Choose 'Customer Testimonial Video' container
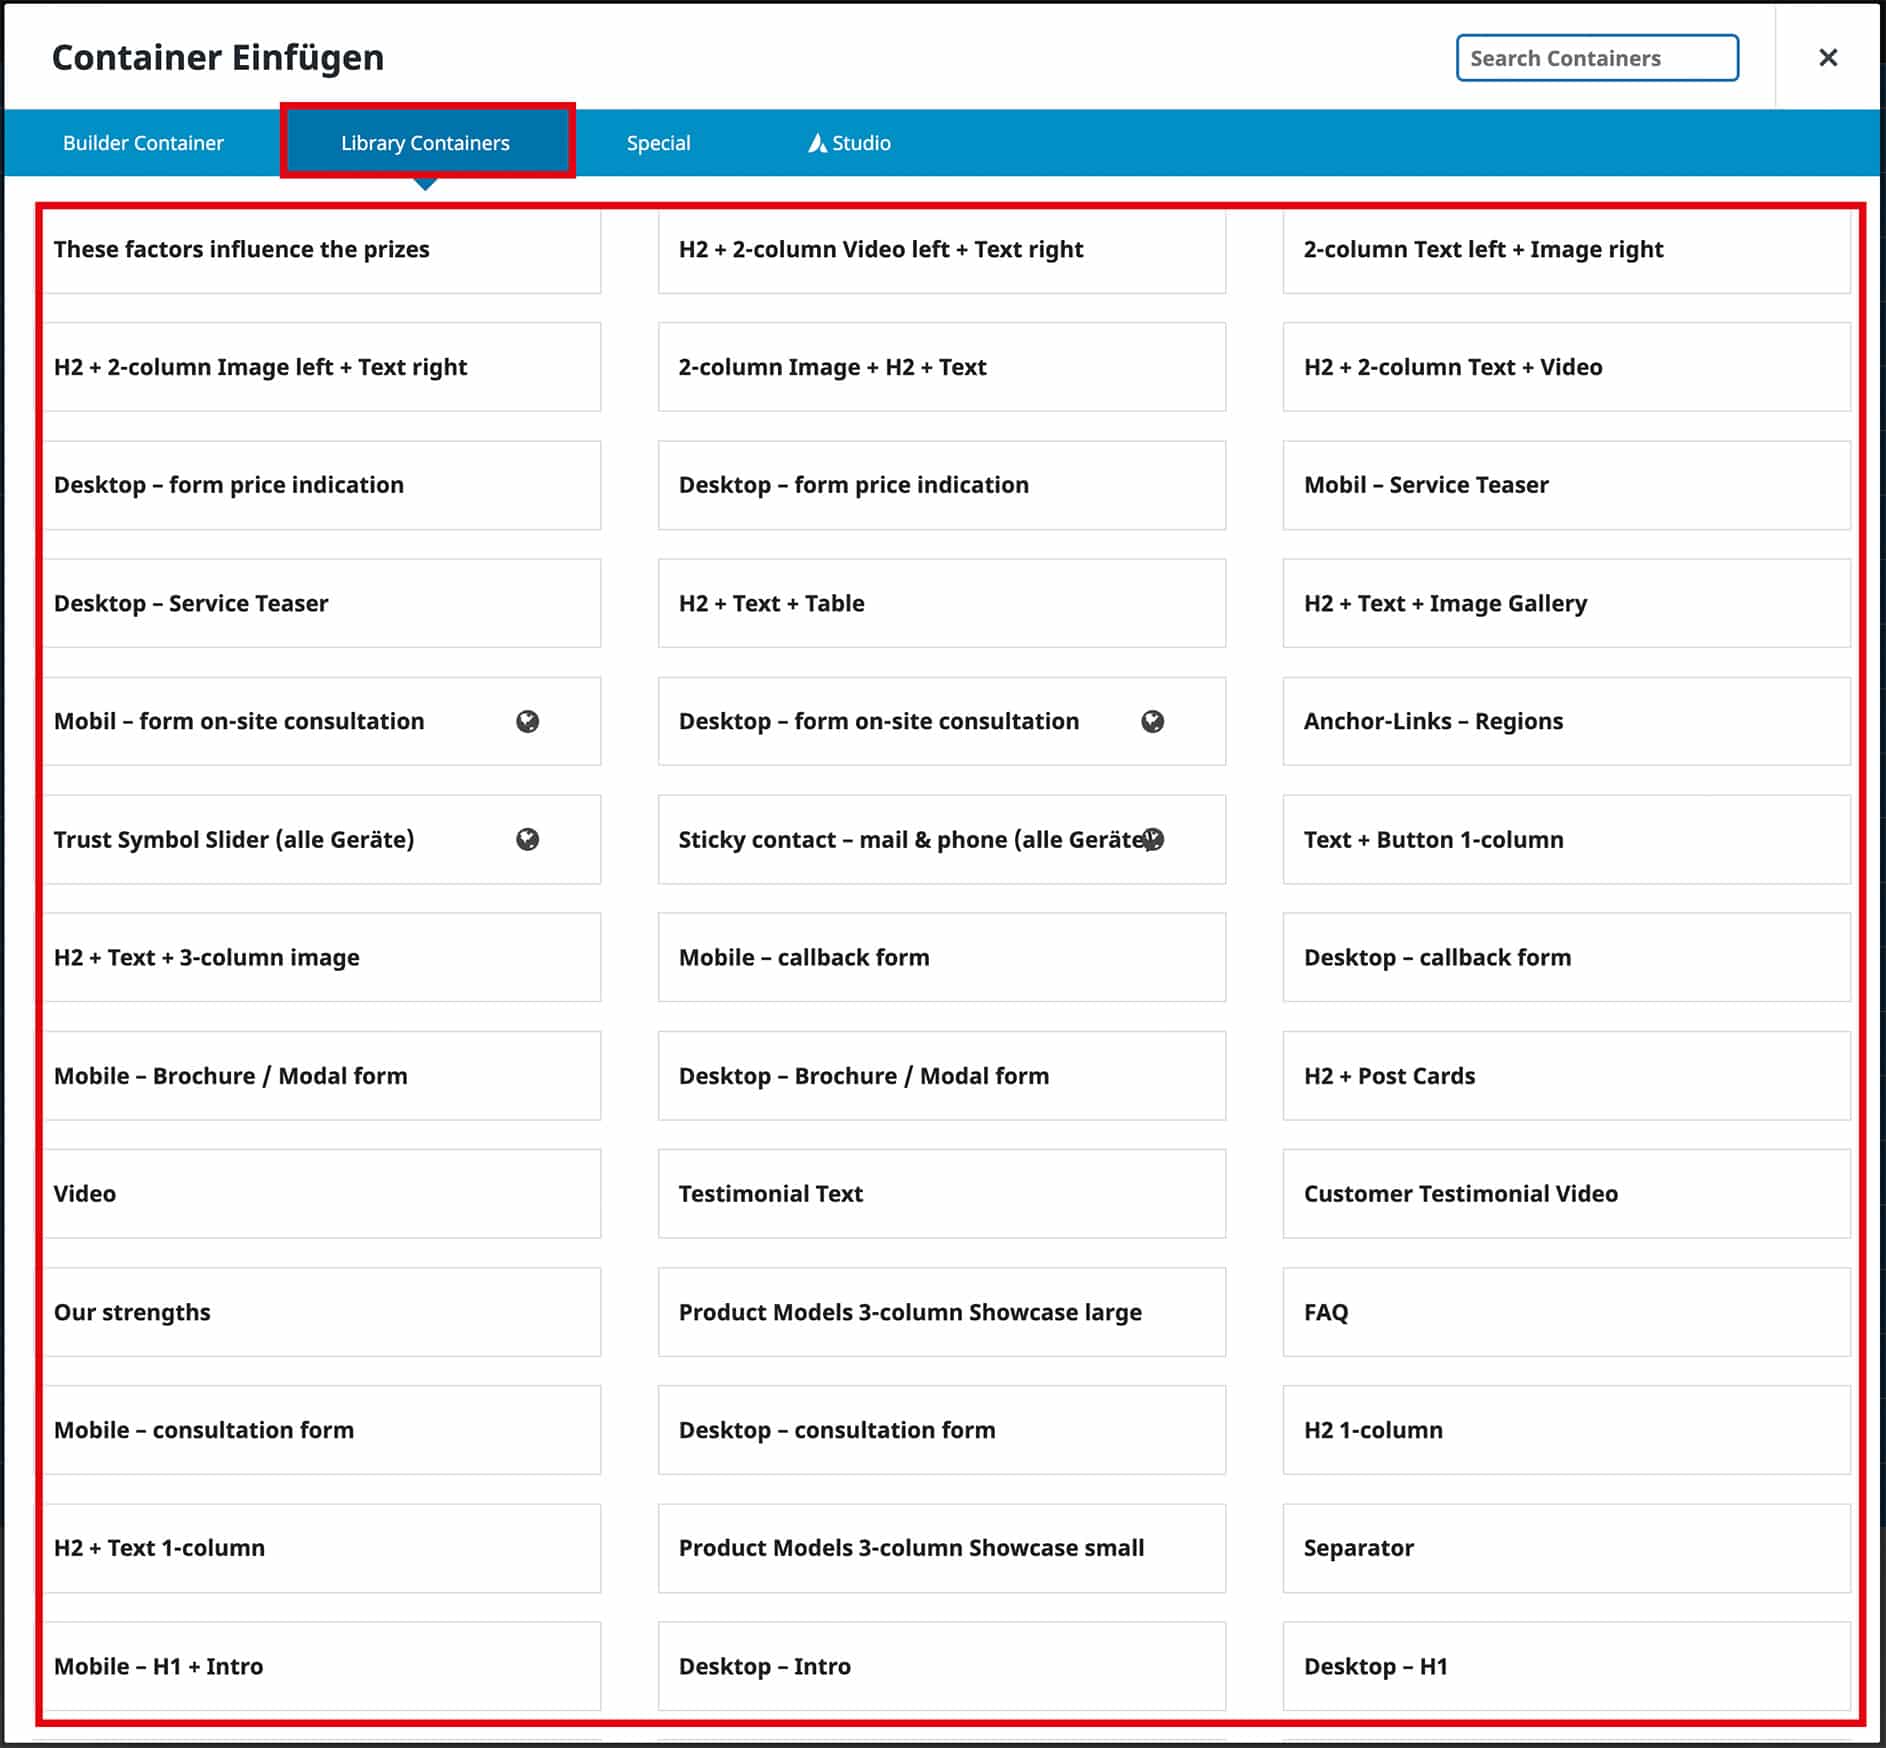Viewport: 1886px width, 1748px height. coord(1567,1194)
